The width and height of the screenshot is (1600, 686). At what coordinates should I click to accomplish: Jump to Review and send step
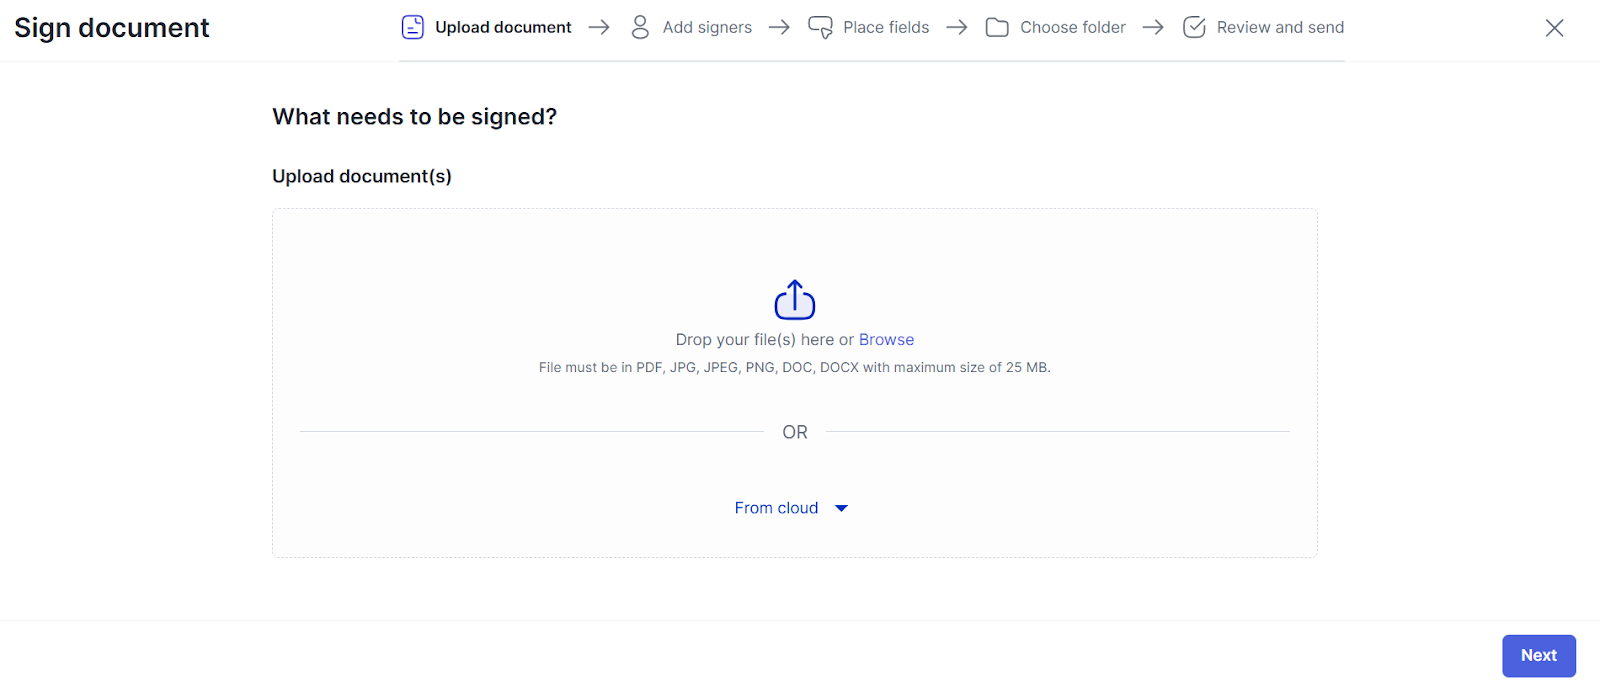point(1280,27)
